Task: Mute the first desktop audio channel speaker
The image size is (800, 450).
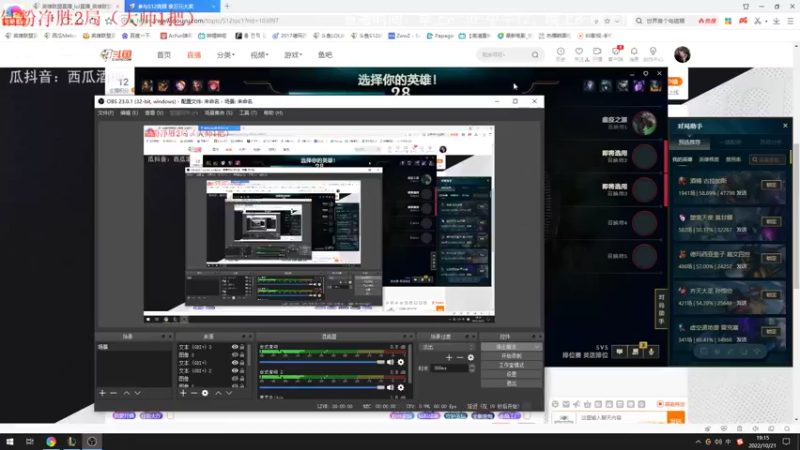Action: click(390, 362)
